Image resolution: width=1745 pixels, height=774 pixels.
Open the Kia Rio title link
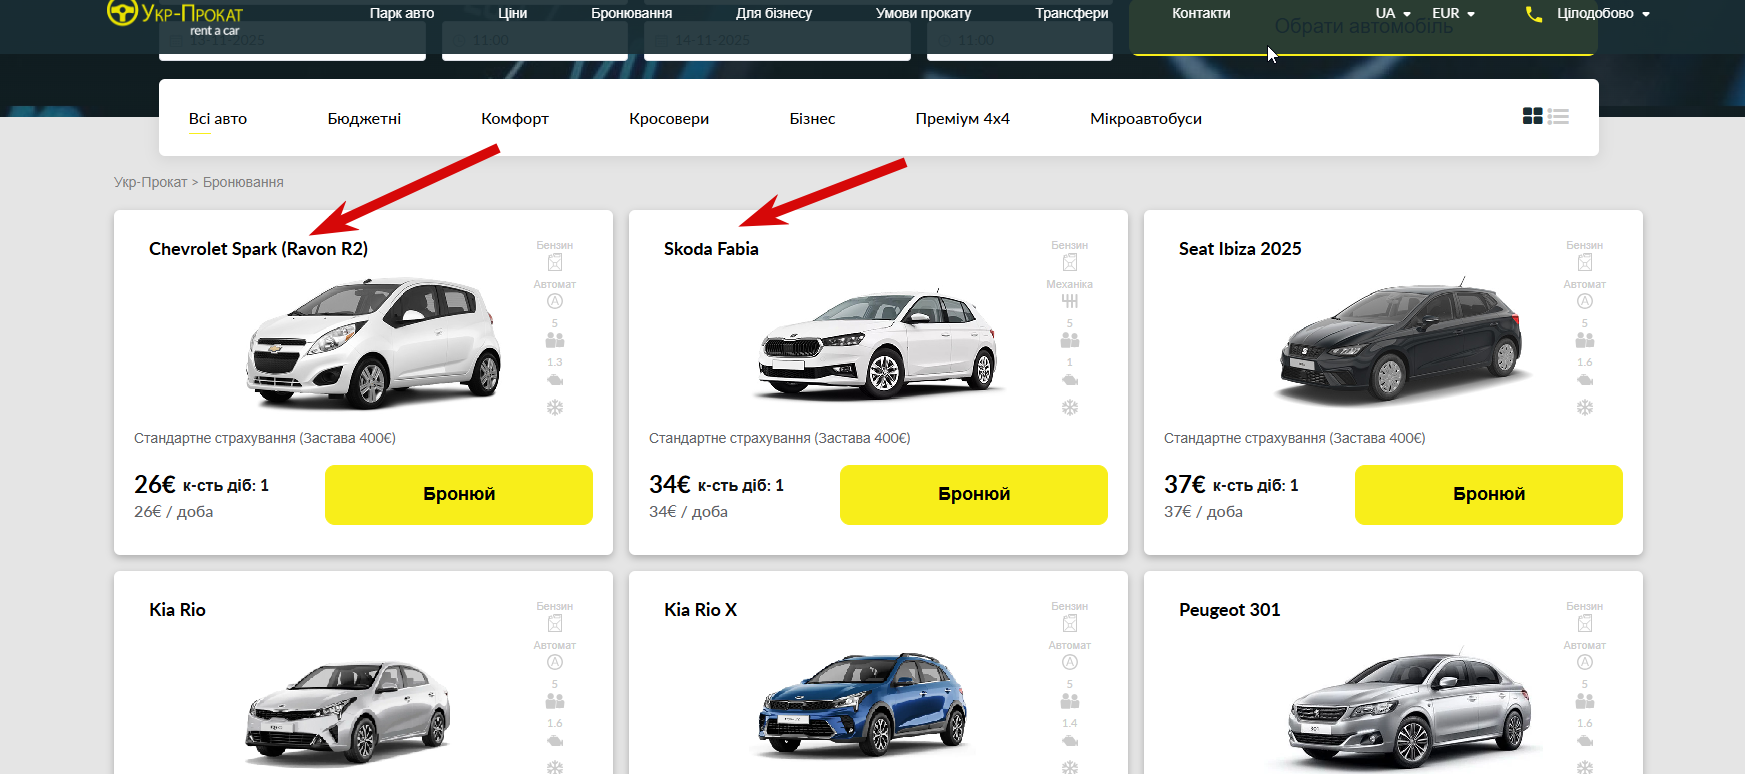point(178,610)
